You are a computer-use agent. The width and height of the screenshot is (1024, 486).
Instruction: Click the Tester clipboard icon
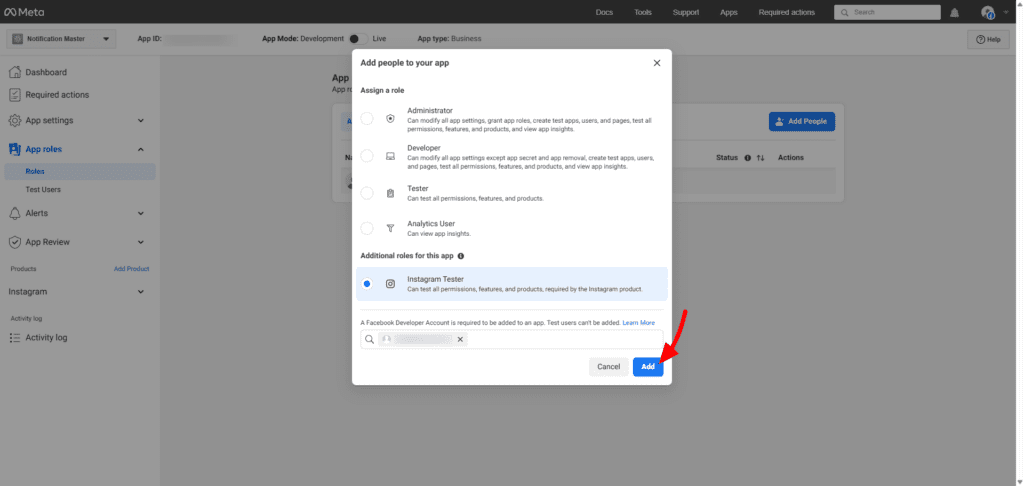pyautogui.click(x=391, y=193)
